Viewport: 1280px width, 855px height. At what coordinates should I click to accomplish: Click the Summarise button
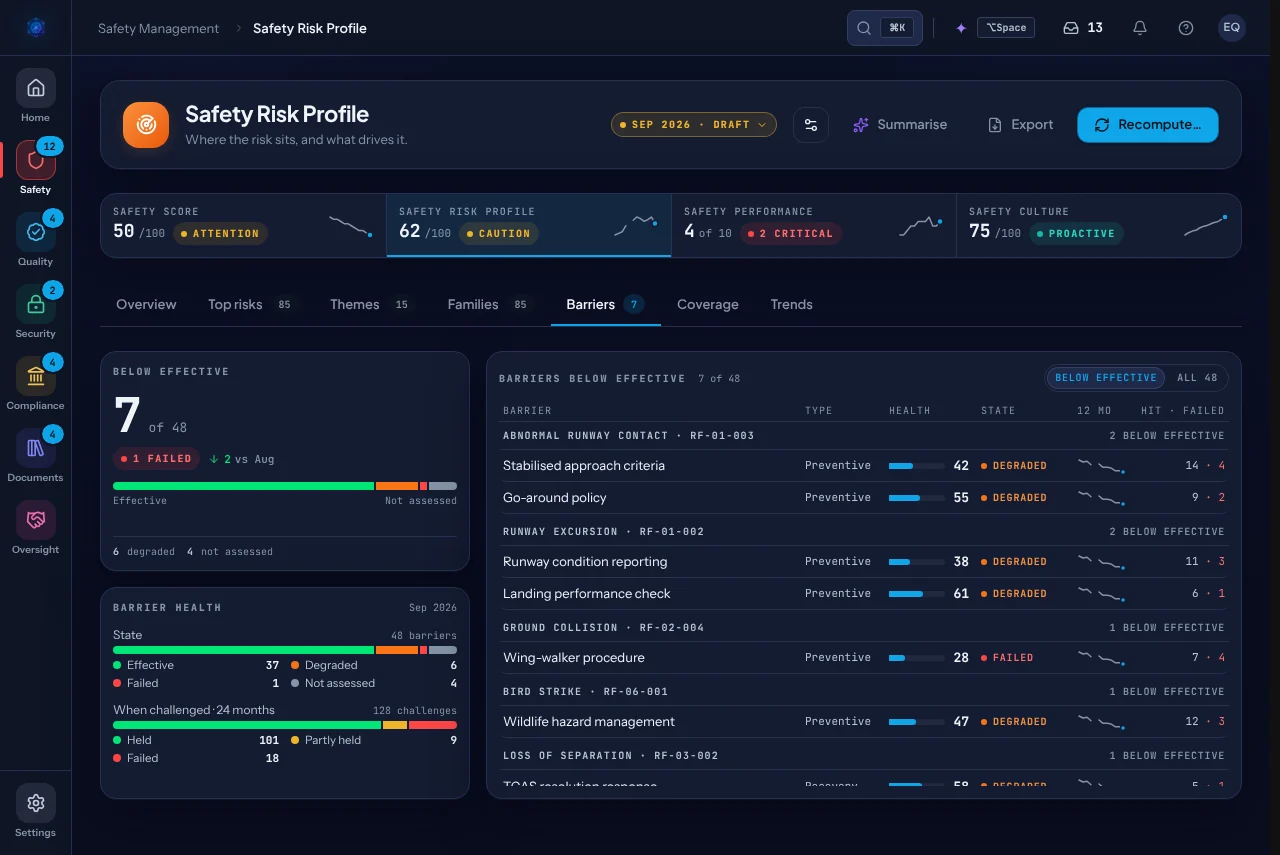900,125
